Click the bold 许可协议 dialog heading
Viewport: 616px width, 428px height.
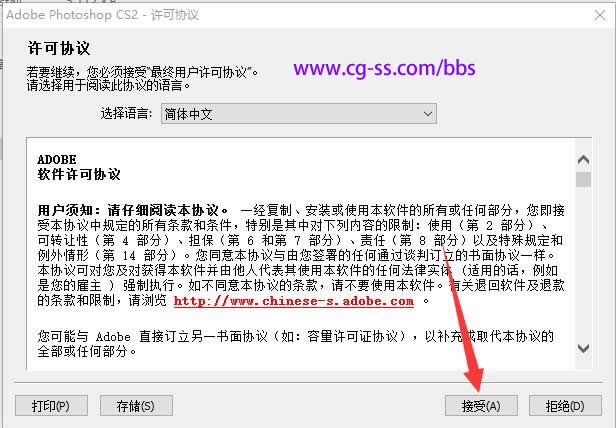pos(59,48)
